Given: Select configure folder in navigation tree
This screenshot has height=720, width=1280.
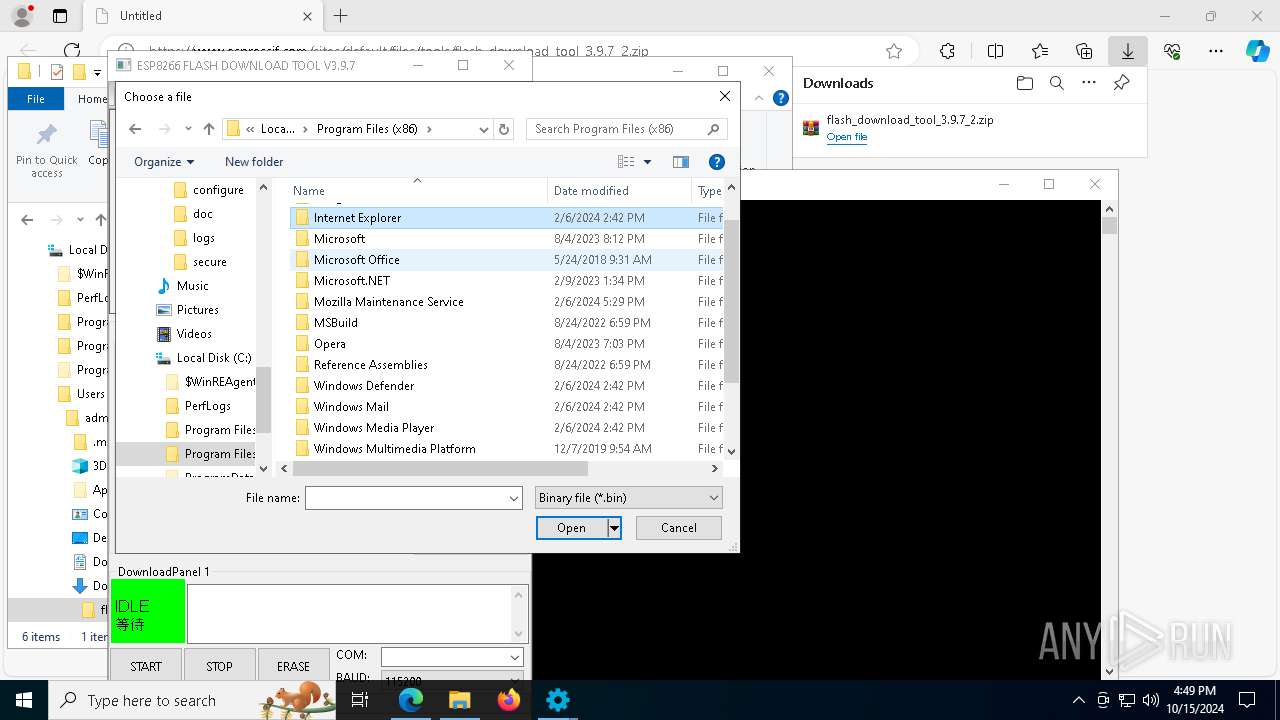Looking at the screenshot, I should pos(208,190).
